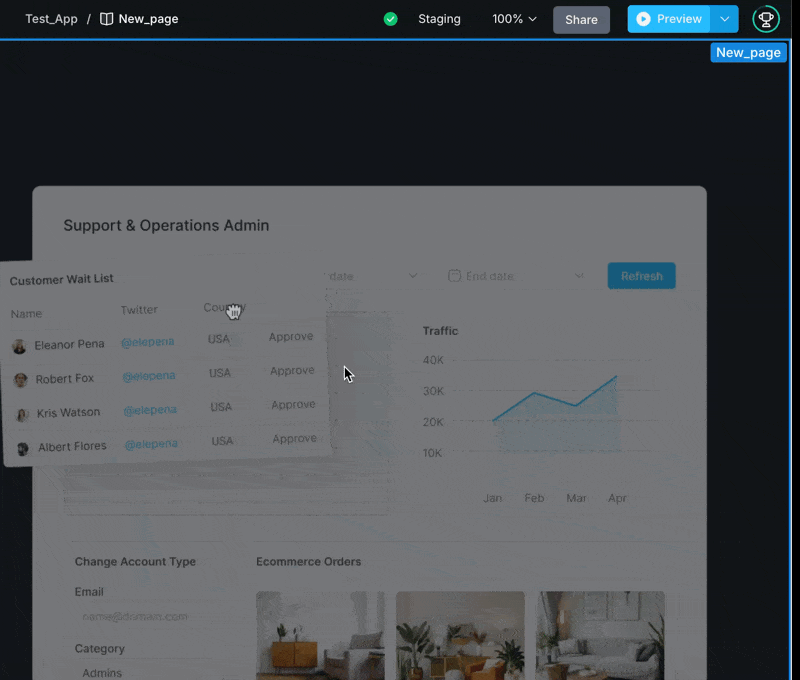Approve Eleanor Pena in the wait list
The width and height of the screenshot is (800, 680).
pos(291,337)
